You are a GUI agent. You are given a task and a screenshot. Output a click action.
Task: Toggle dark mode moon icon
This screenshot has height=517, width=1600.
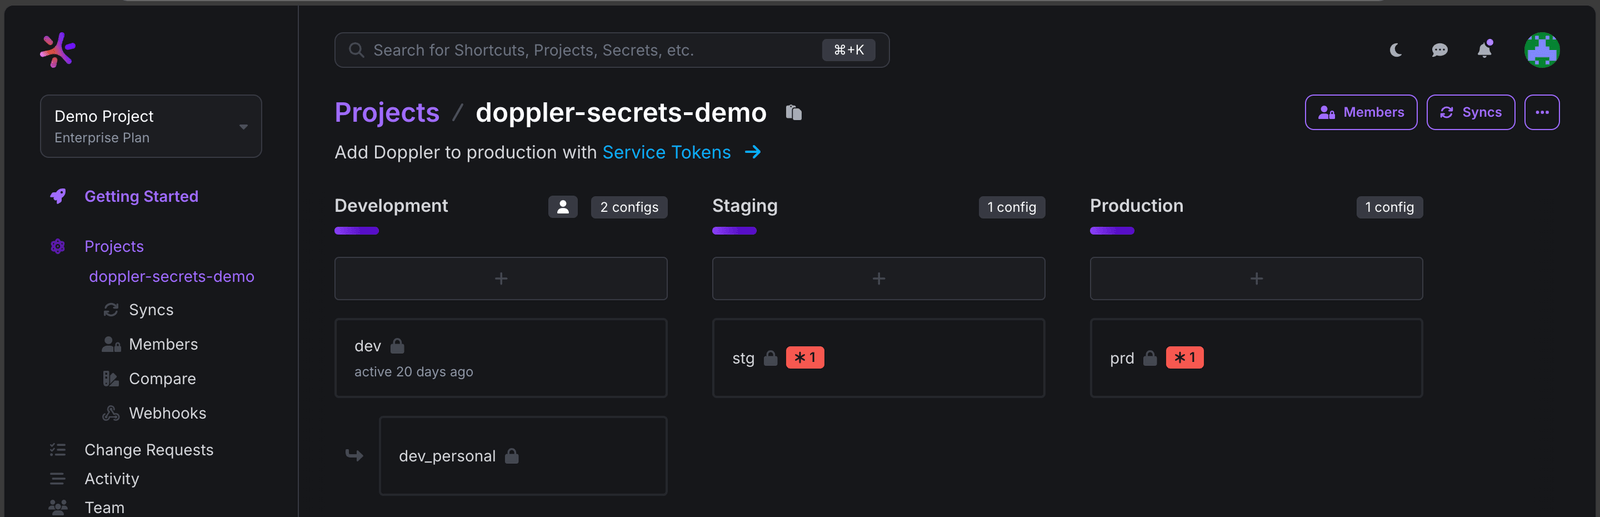[x=1396, y=50]
